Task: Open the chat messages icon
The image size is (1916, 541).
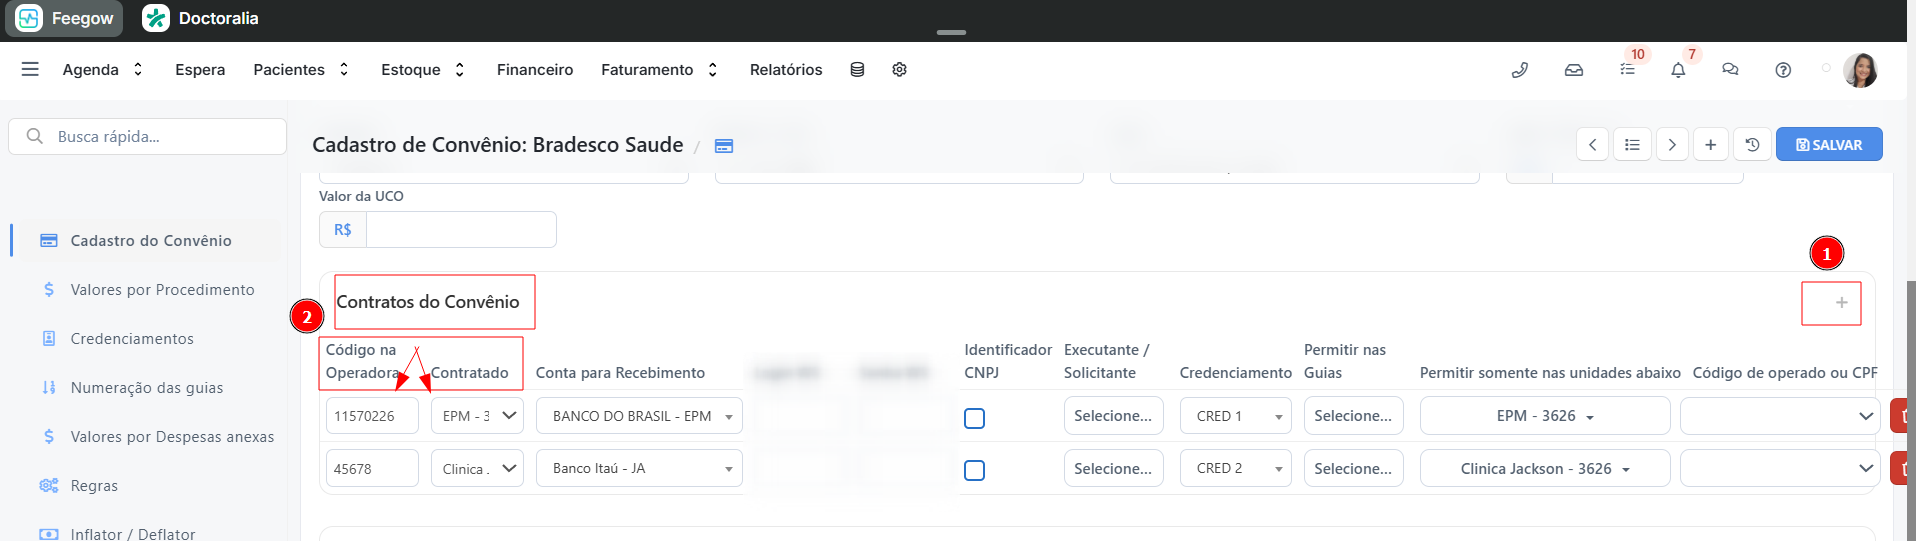Action: 1730,70
